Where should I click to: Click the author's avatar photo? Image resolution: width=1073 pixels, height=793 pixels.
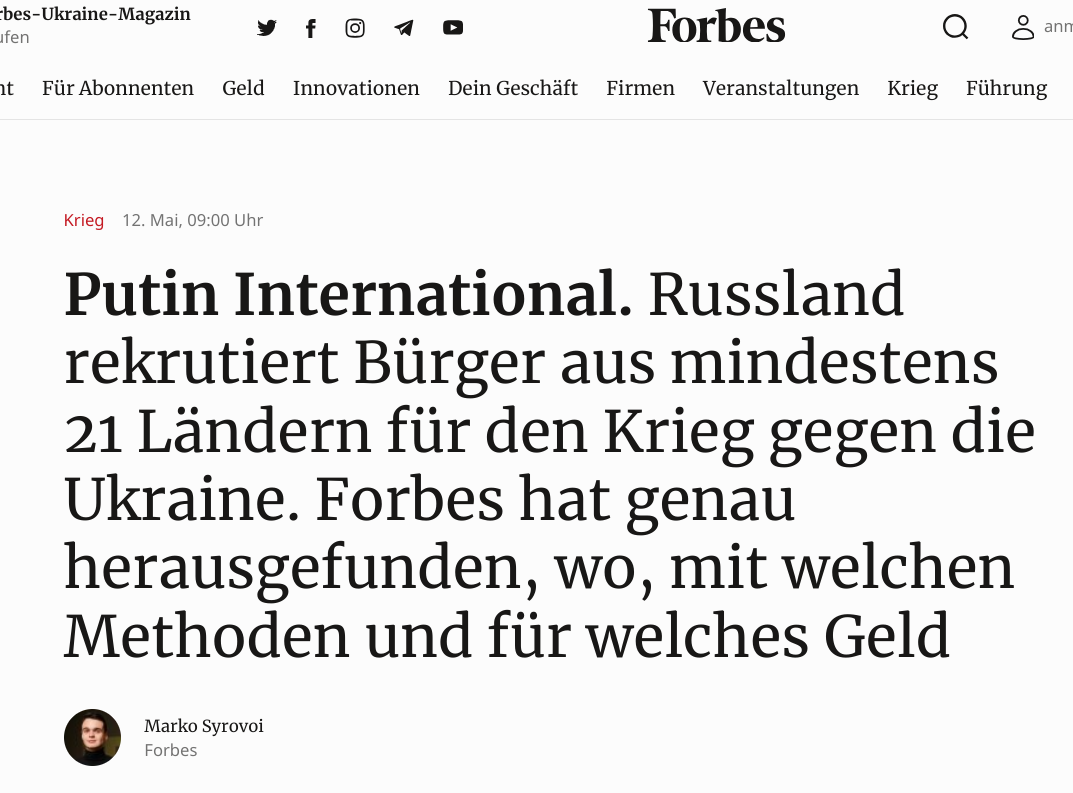click(x=93, y=738)
